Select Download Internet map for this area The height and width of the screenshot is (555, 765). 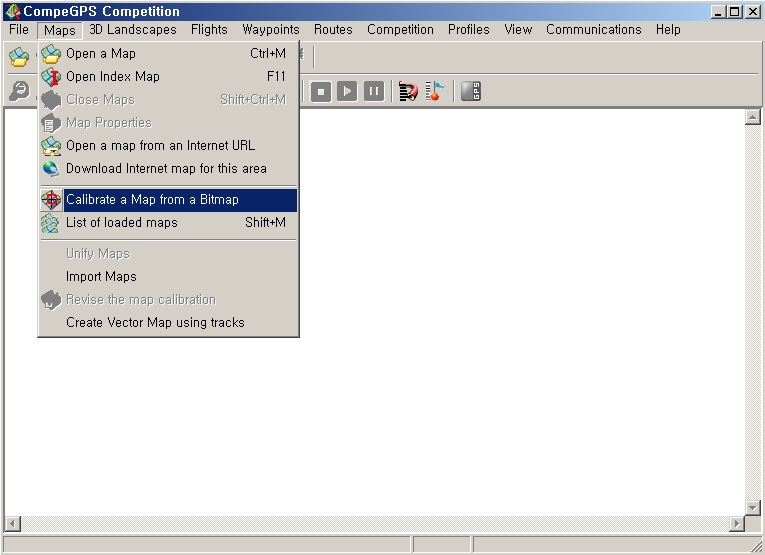click(x=169, y=169)
